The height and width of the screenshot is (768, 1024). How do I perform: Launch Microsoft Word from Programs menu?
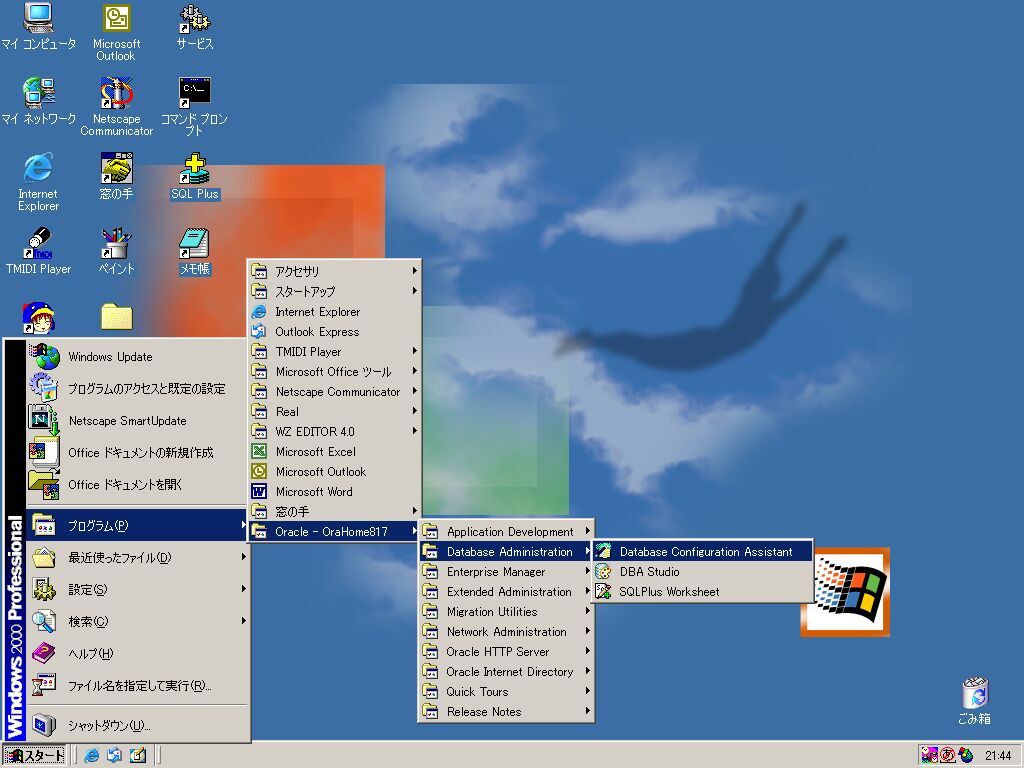[334, 492]
